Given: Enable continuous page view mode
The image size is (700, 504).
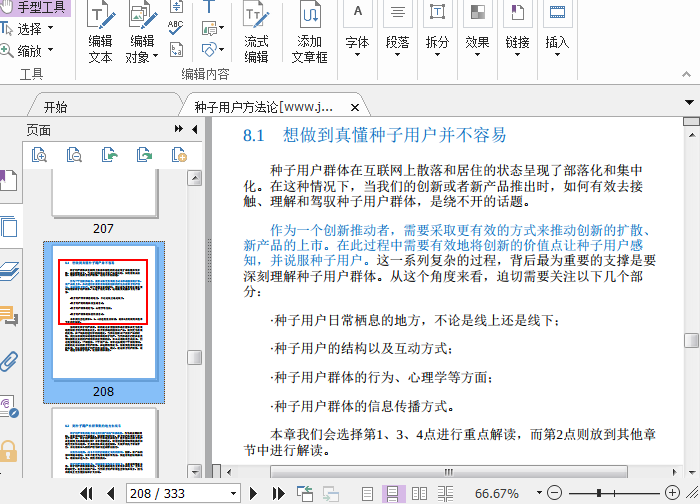Looking at the screenshot, I should (393, 493).
